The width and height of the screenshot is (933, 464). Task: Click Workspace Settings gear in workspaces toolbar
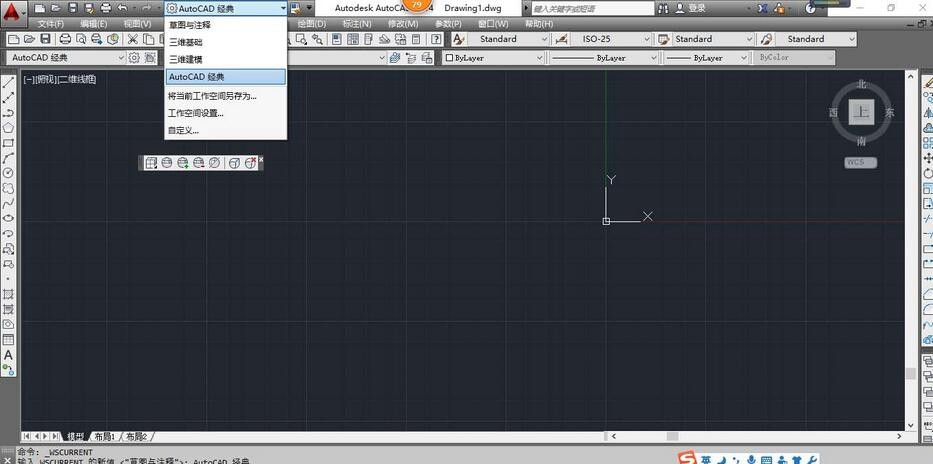[134, 58]
